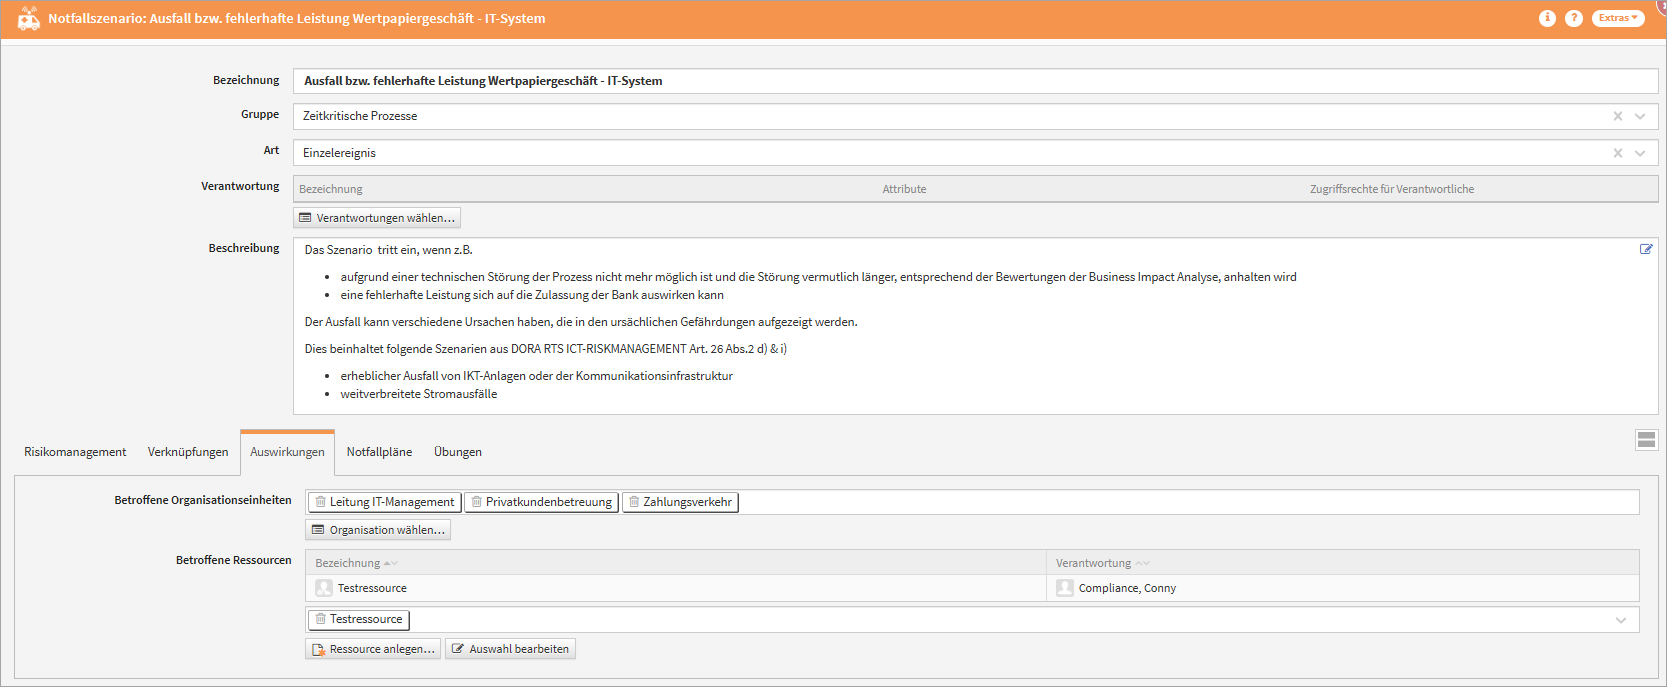Switch to the Notfallpläne tab
This screenshot has width=1667, height=687.
379,452
